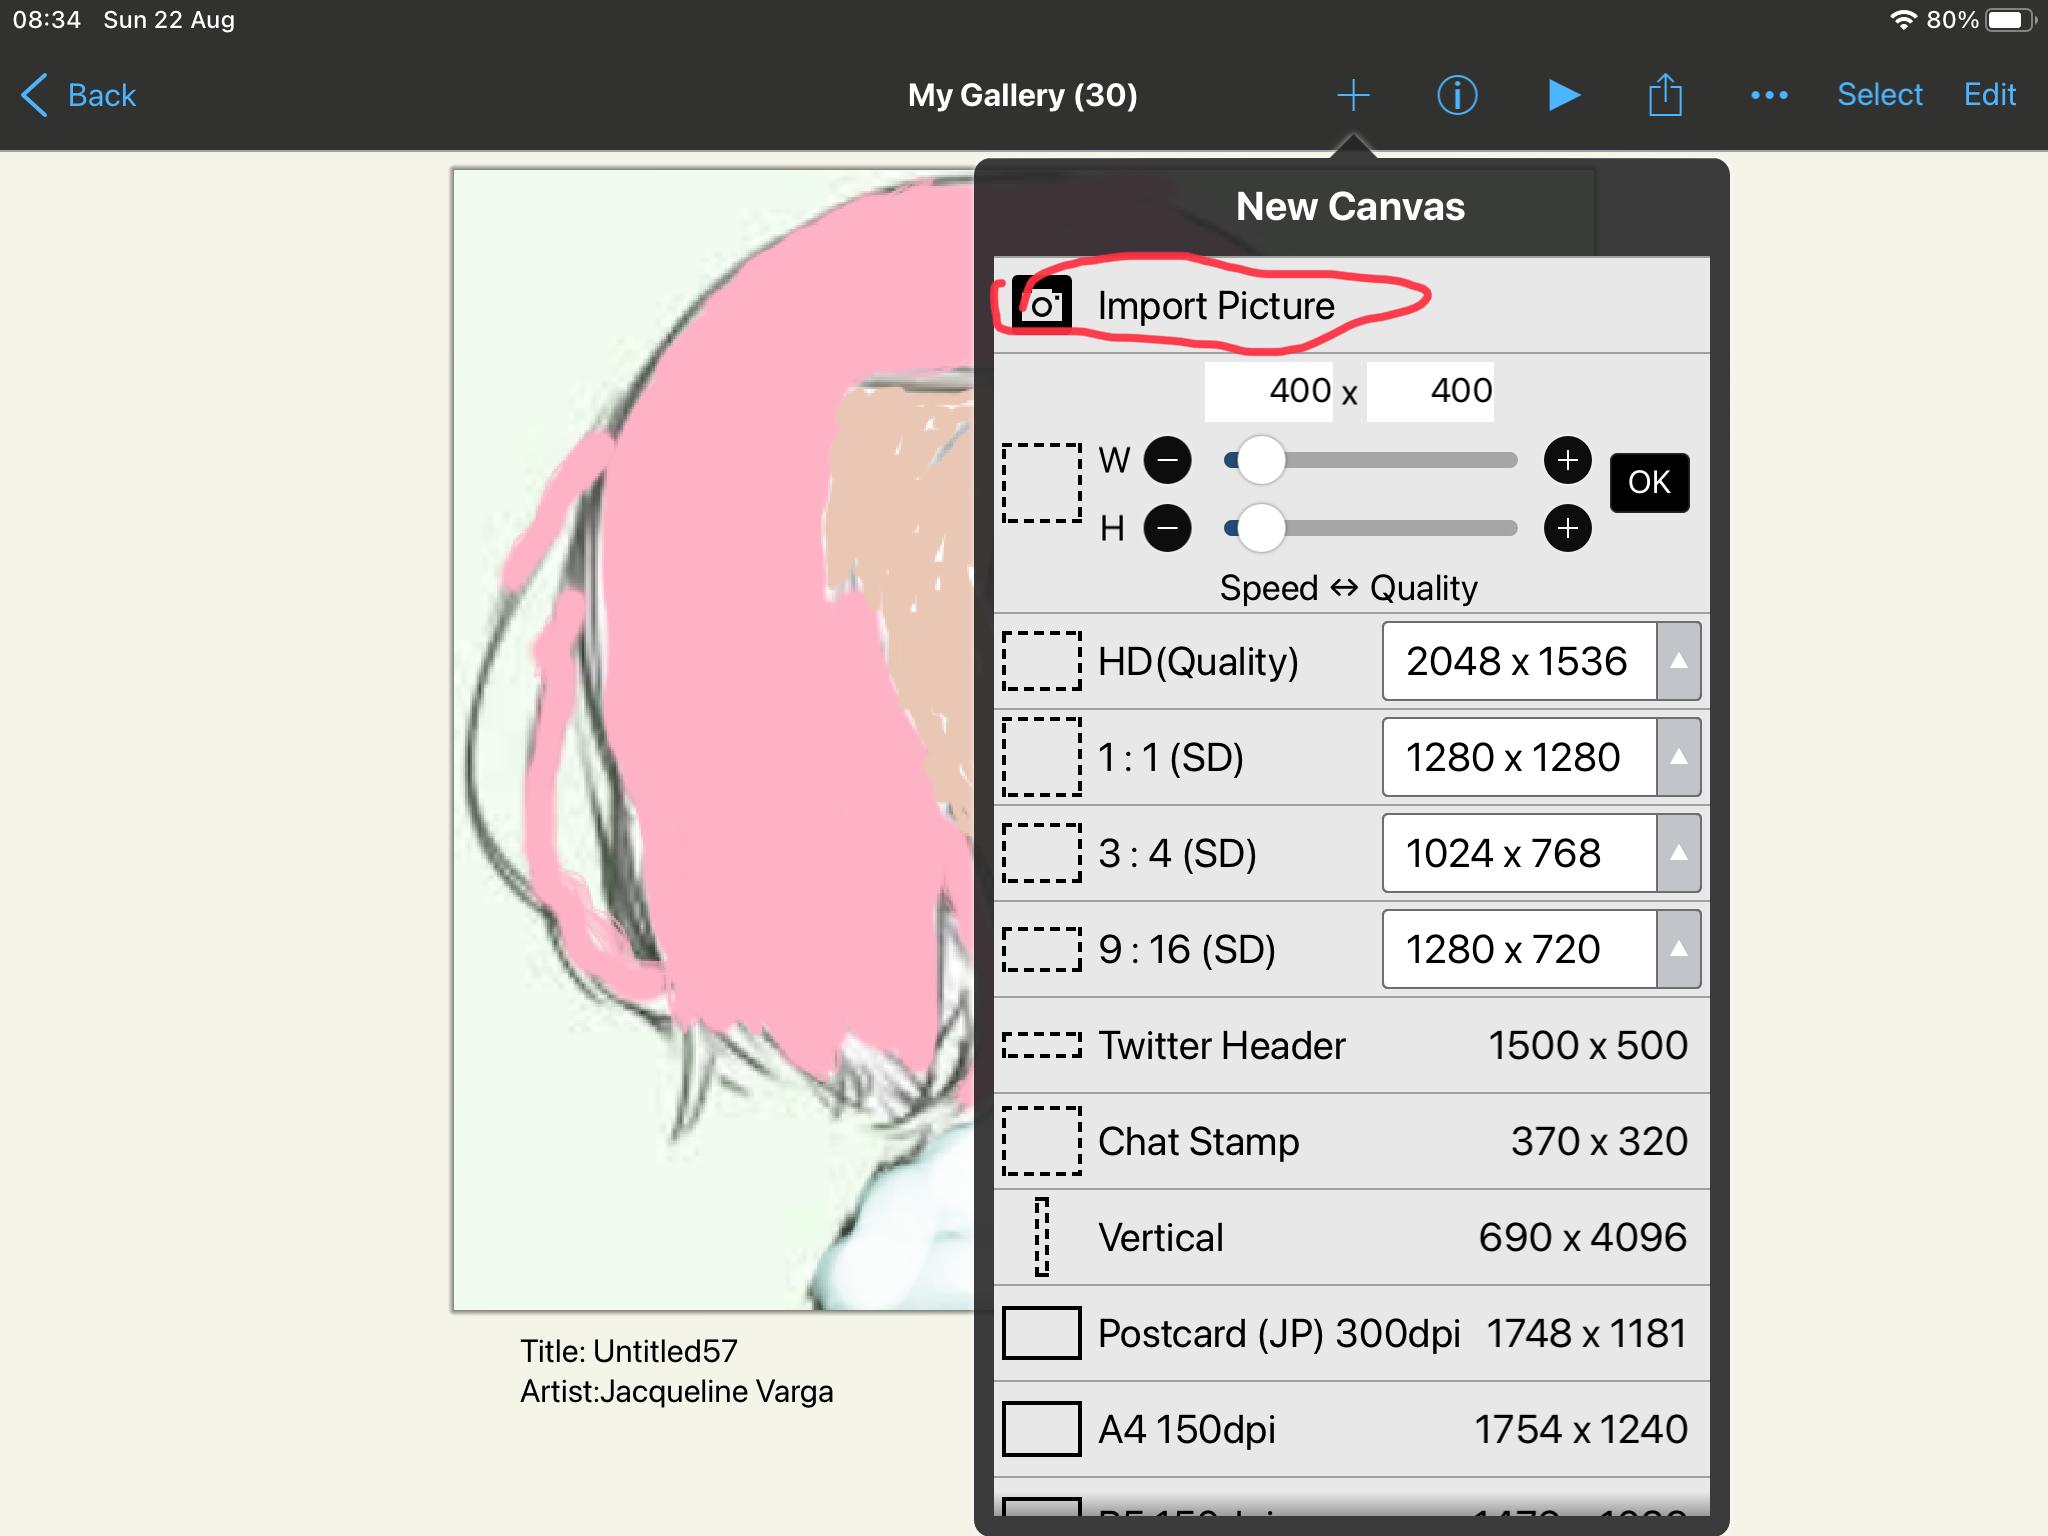This screenshot has width=2048, height=1536.
Task: Select the Twitter Header canvas preset
Action: [1351, 1047]
